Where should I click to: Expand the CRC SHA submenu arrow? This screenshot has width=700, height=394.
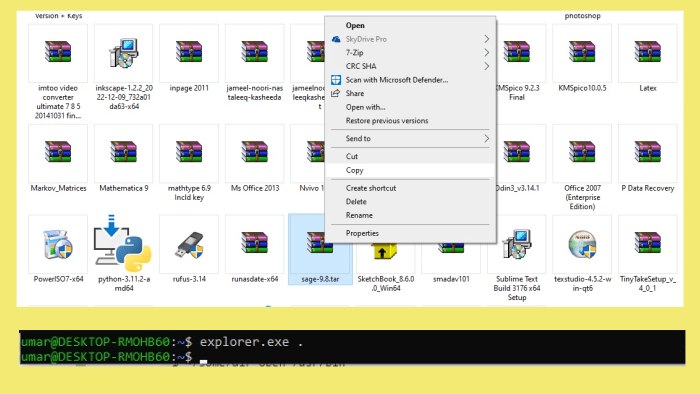[487, 66]
